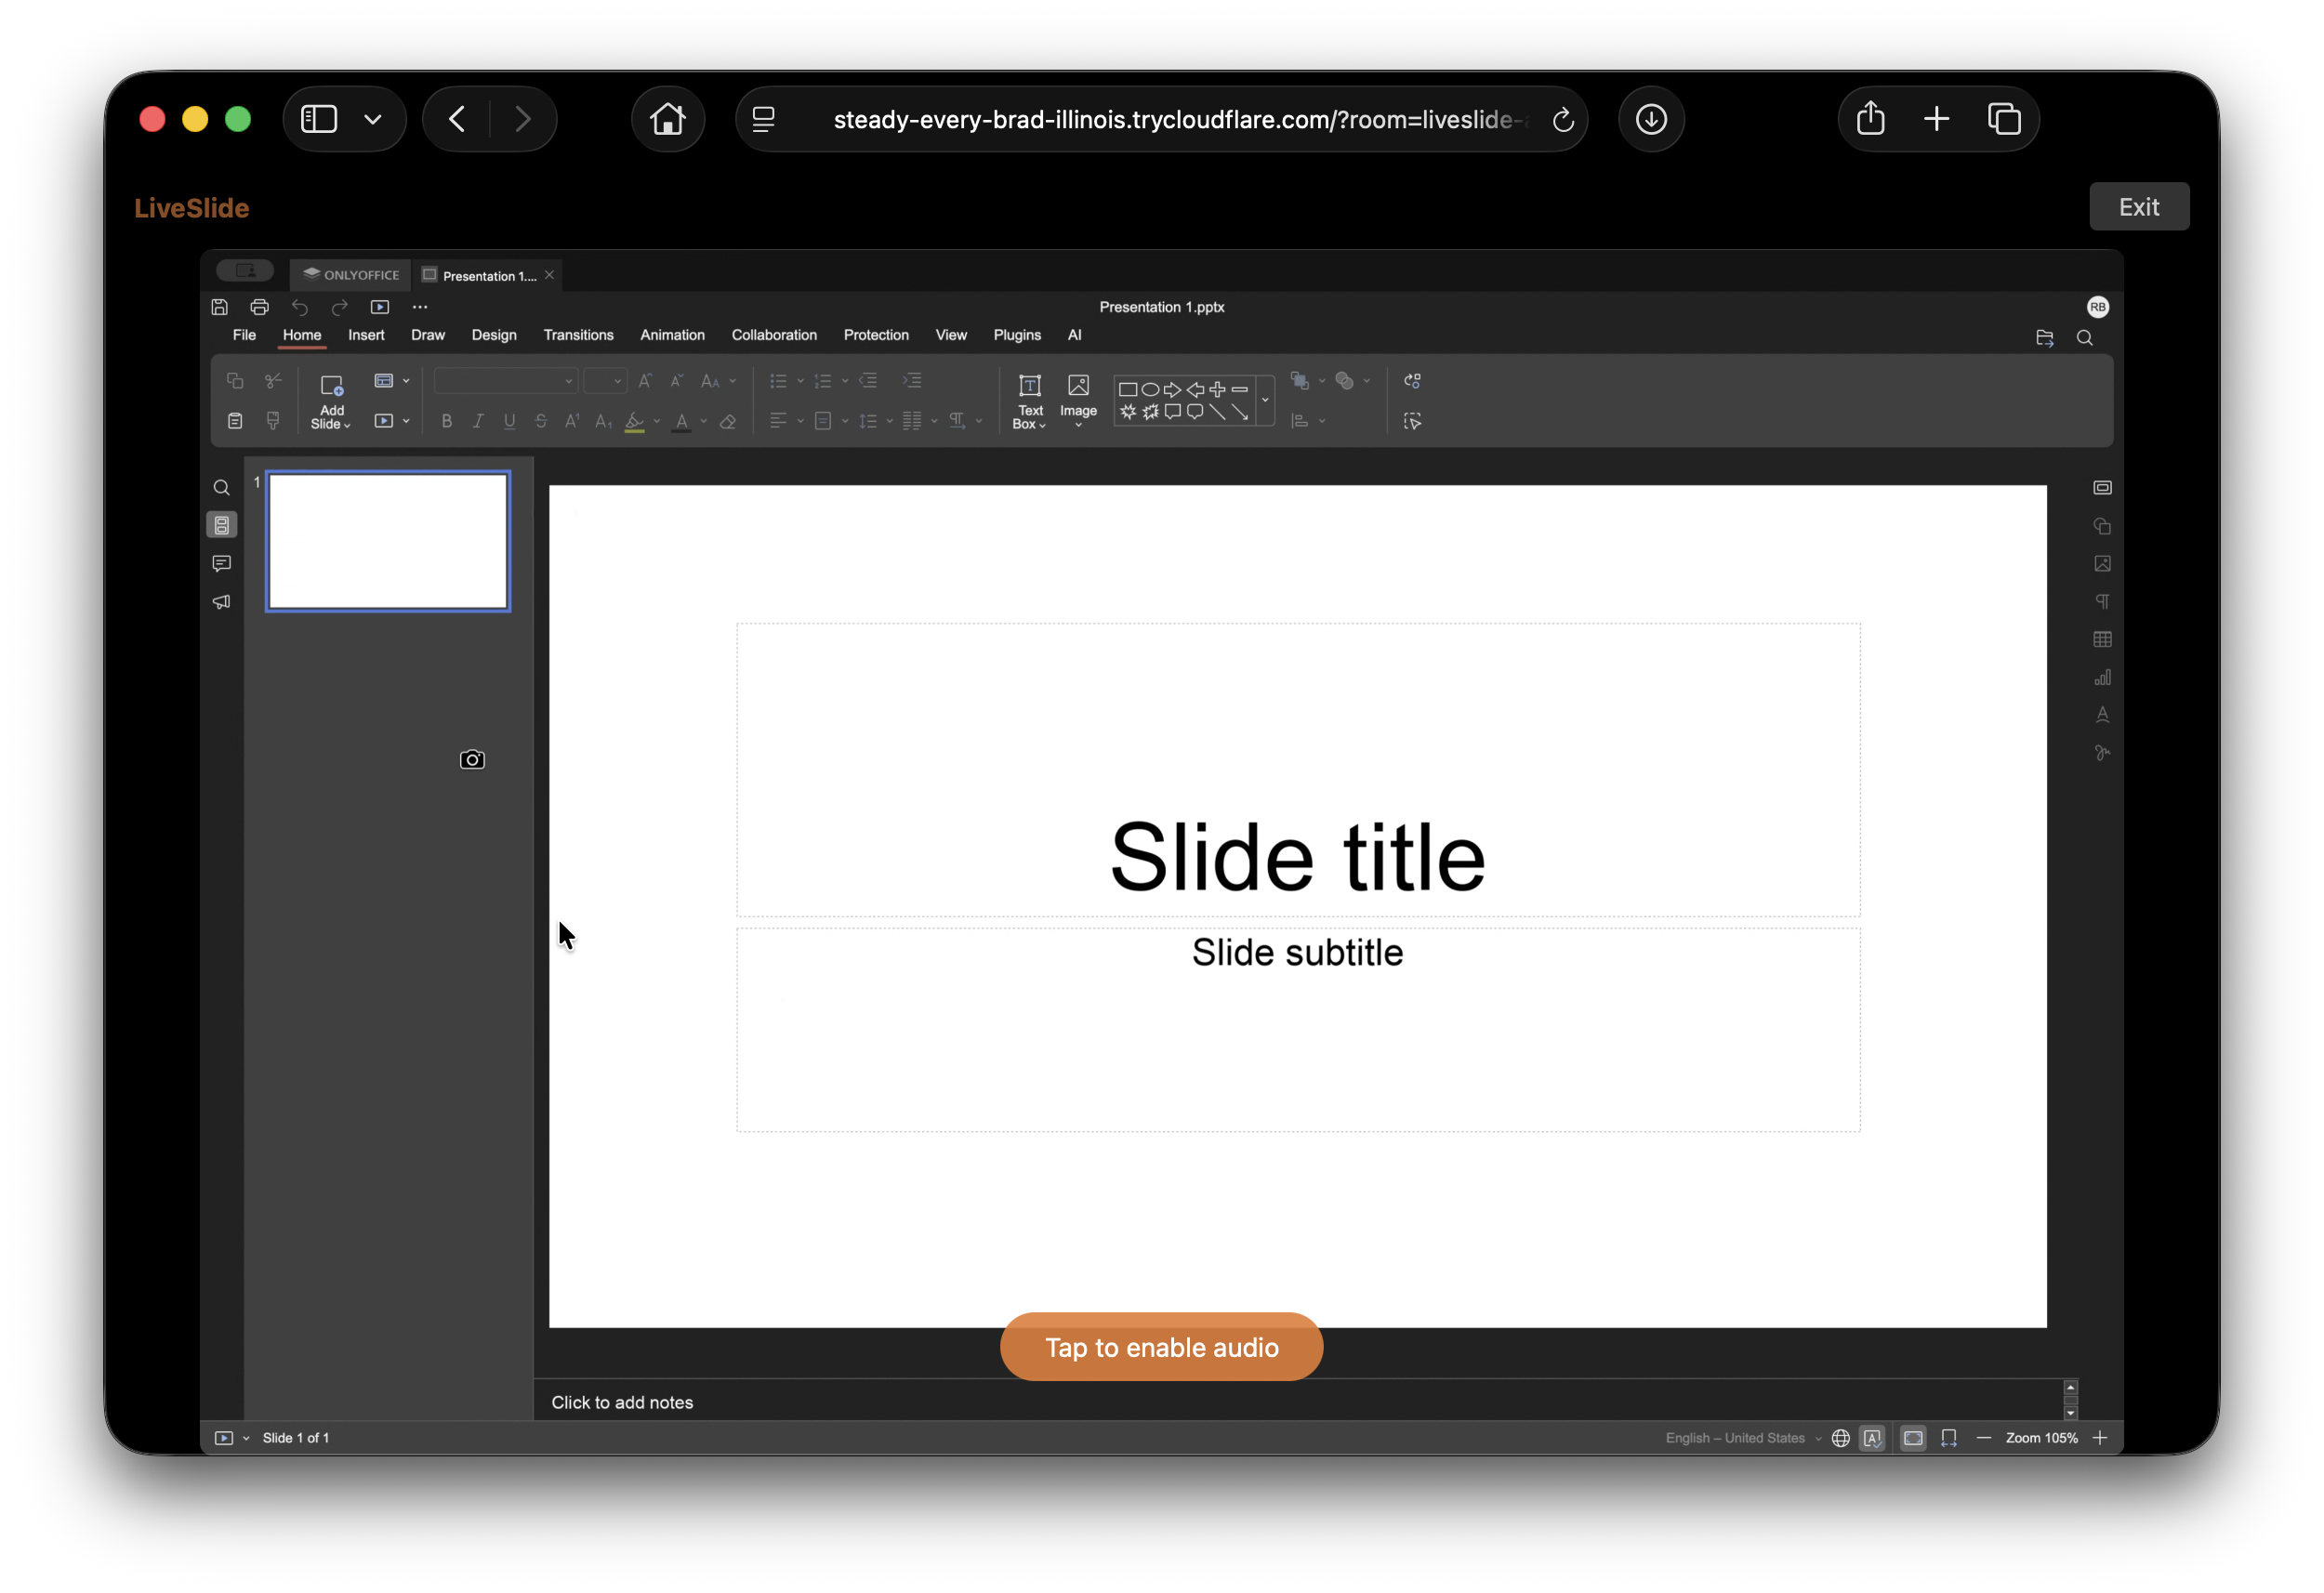The image size is (2324, 1593).
Task: Open the font color dropdown
Action: pos(703,421)
